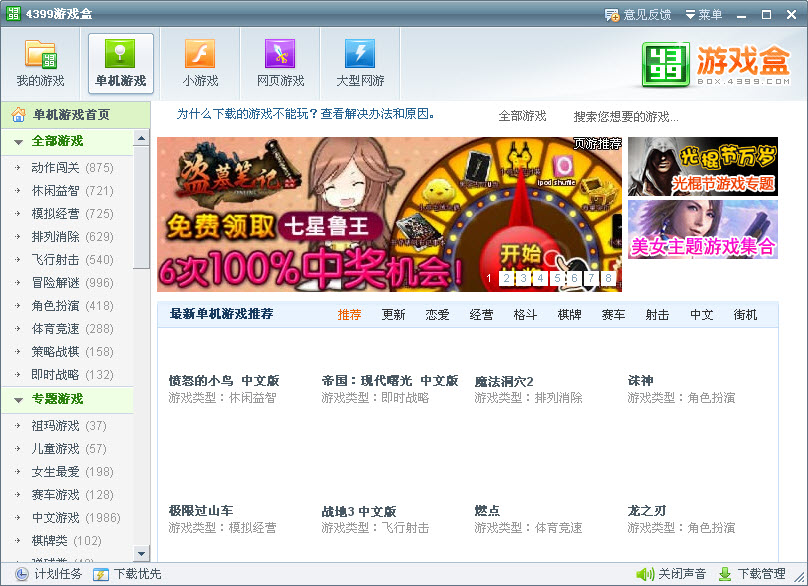Open 中文游戏 (1986) topic
Image resolution: width=808 pixels, height=586 pixels.
point(76,518)
